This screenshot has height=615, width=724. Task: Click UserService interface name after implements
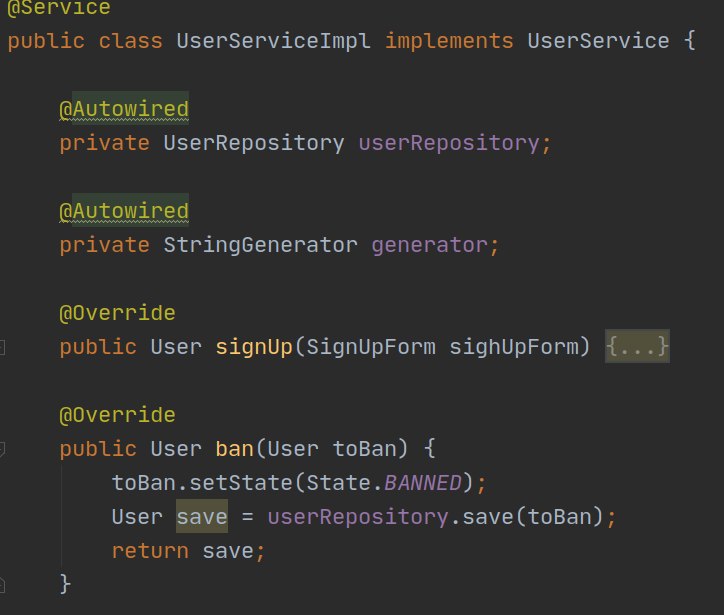coord(598,41)
